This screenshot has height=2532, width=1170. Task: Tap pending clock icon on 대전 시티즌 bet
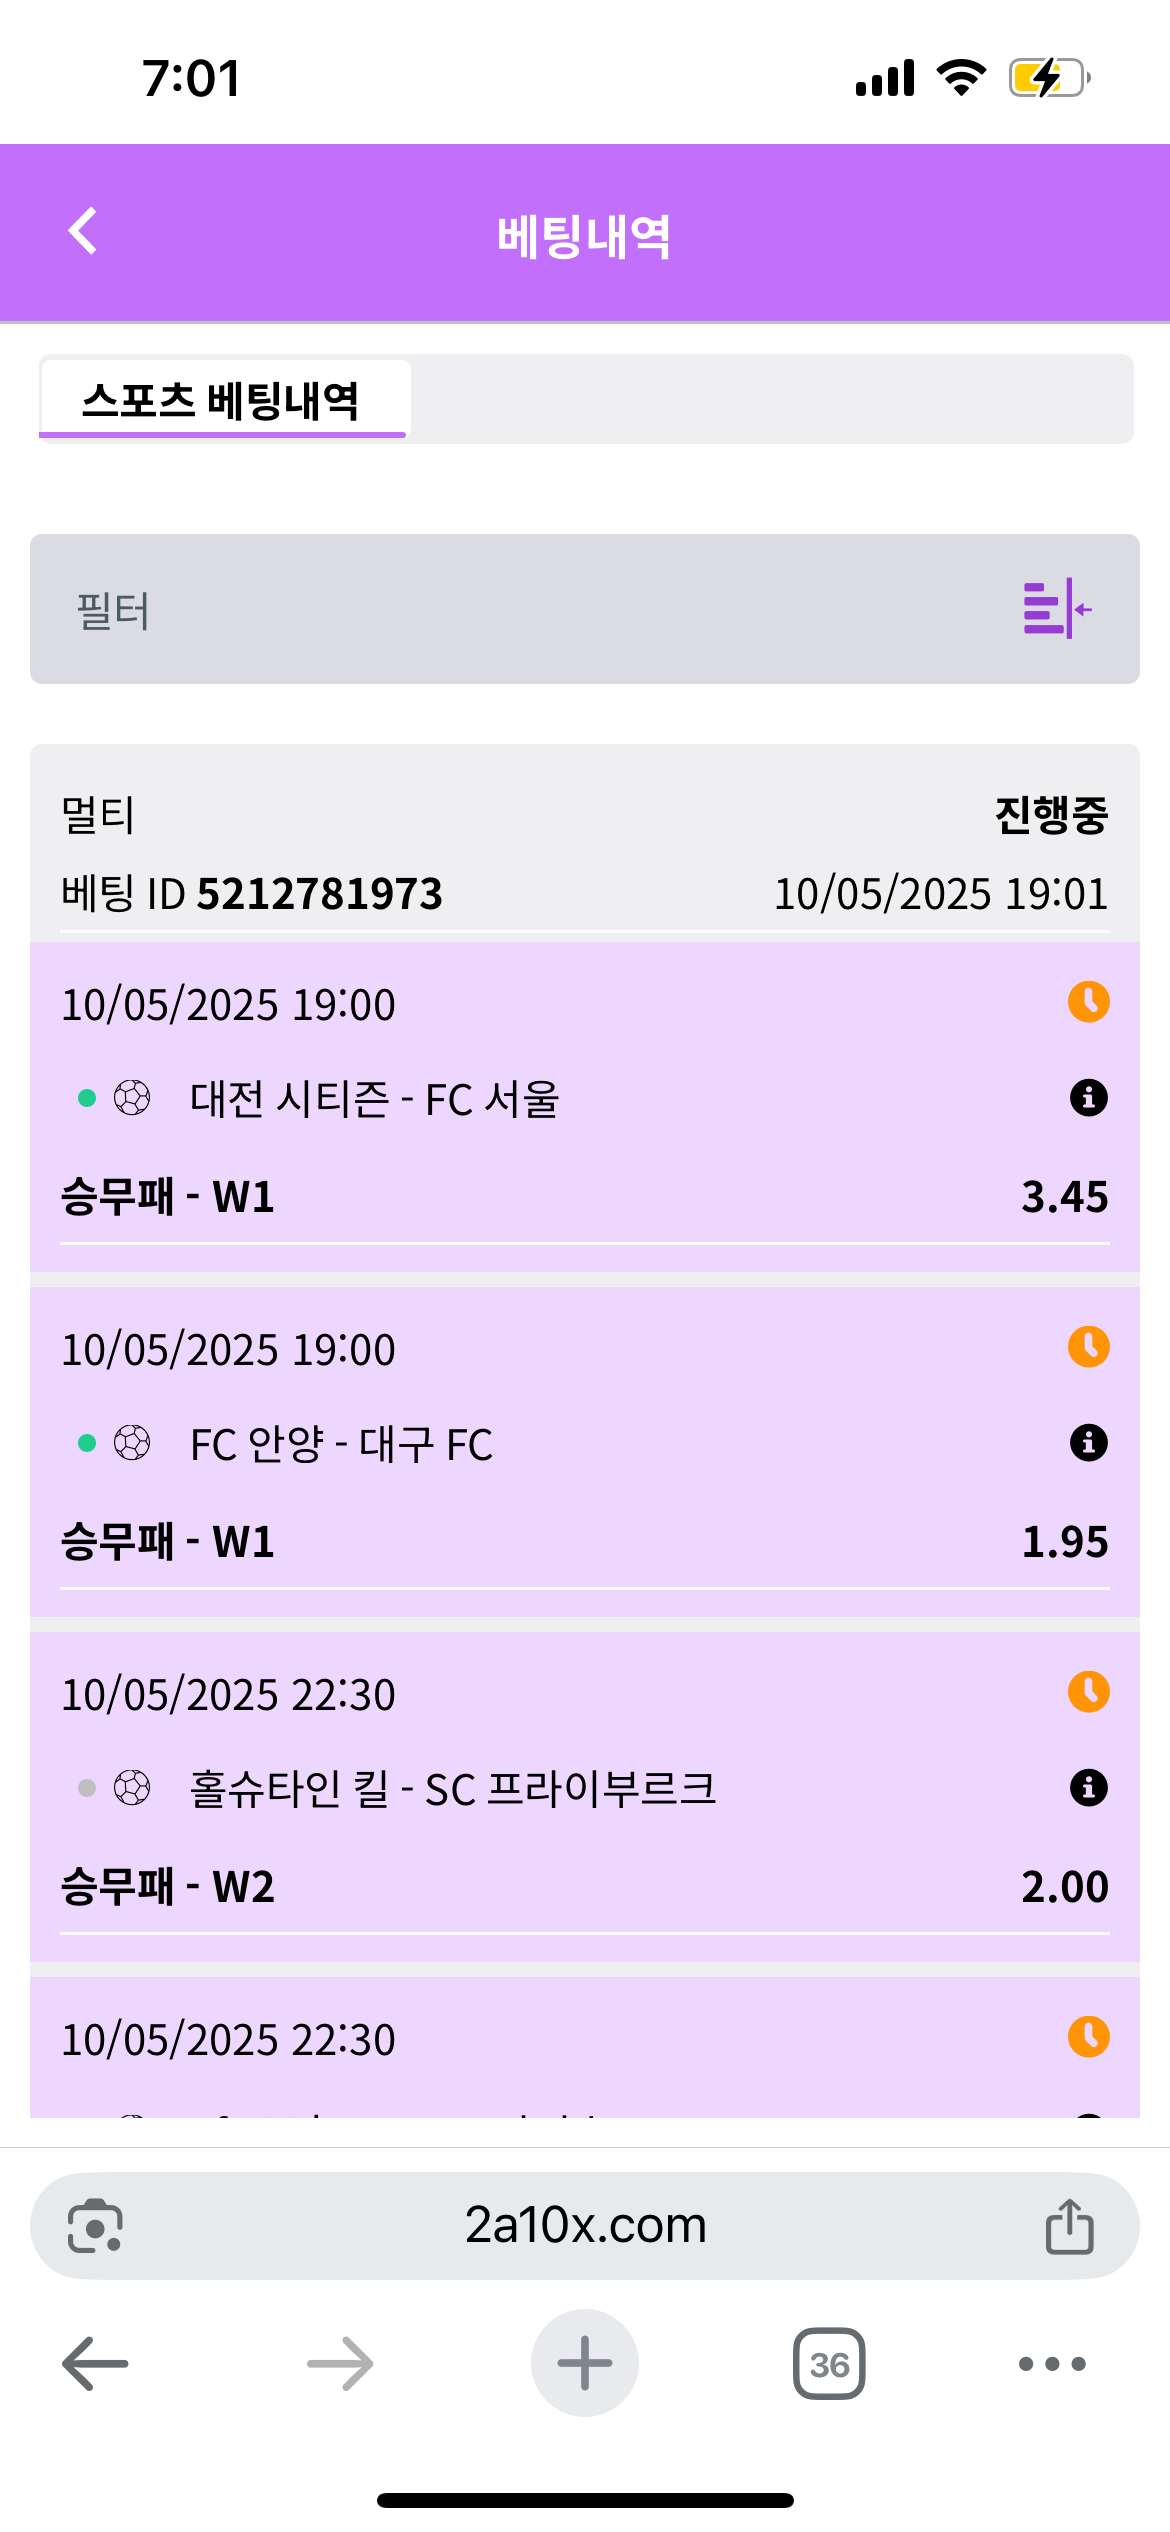[x=1088, y=1002]
